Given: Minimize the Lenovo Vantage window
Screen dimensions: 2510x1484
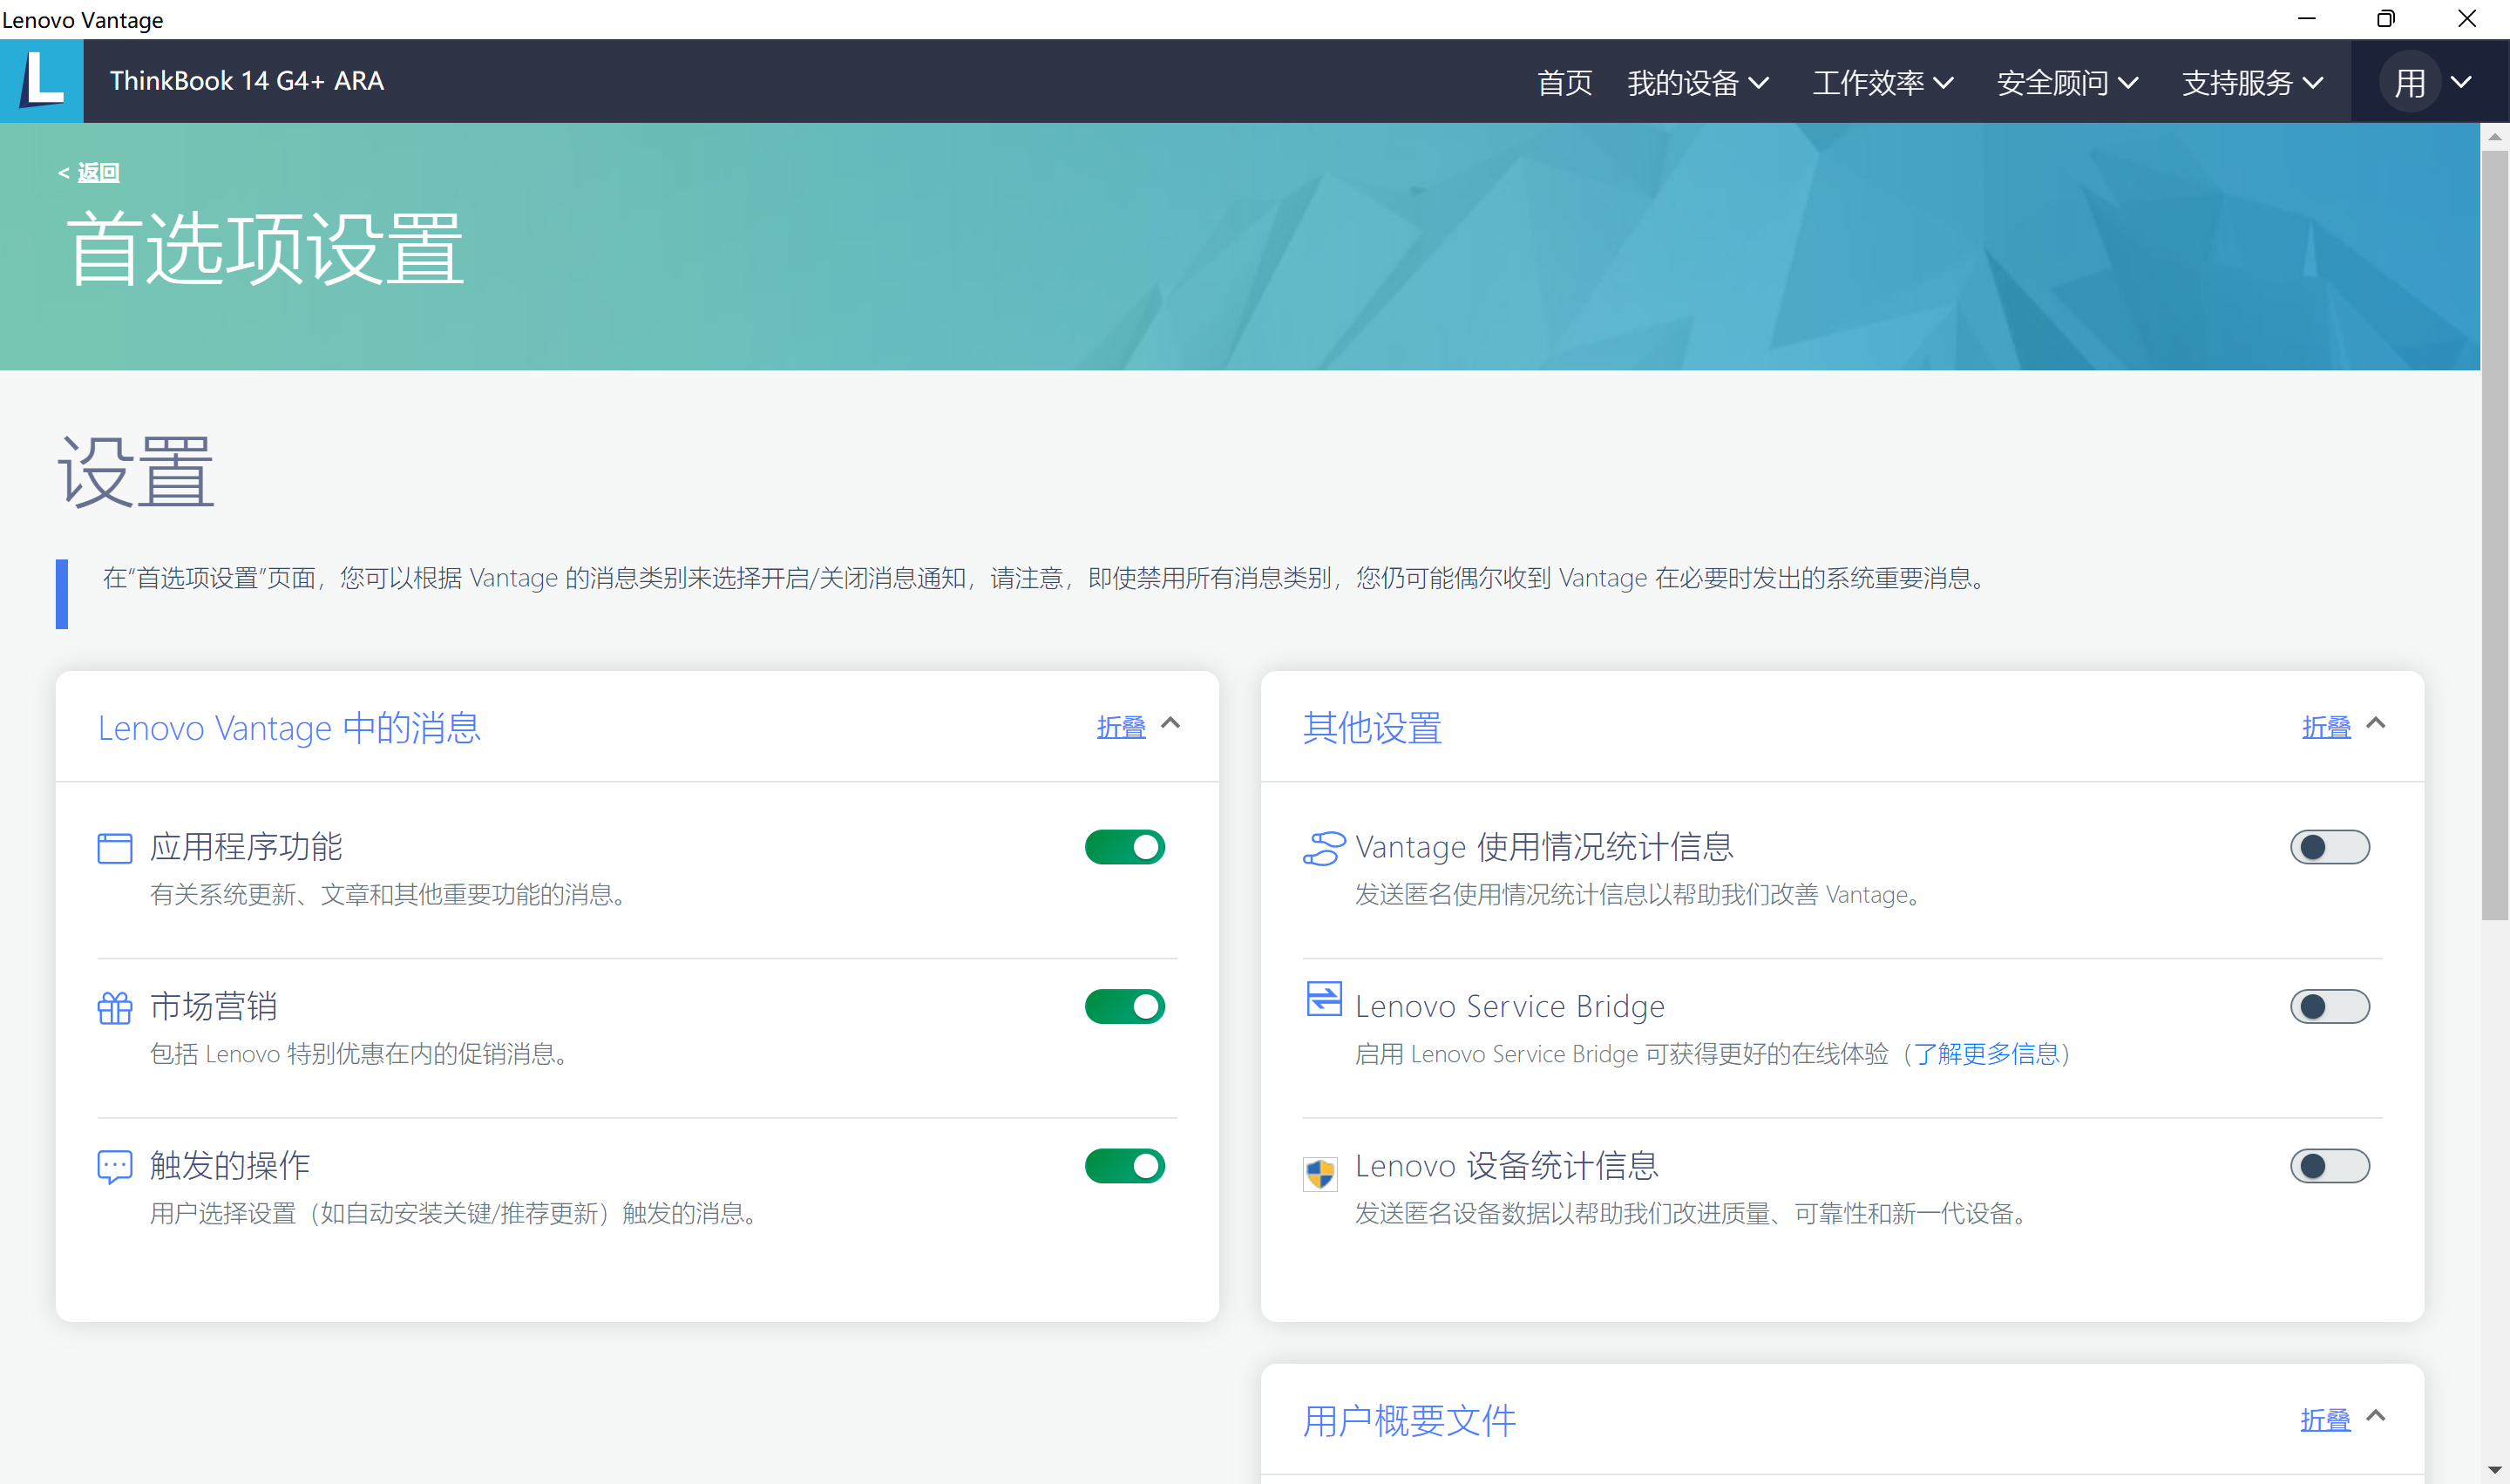Looking at the screenshot, I should coord(2307,19).
